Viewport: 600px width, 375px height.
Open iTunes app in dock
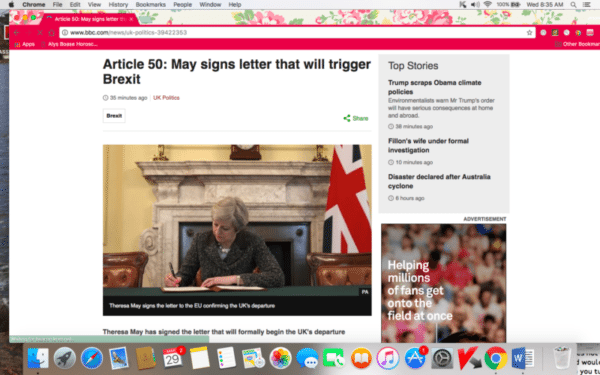pos(388,358)
